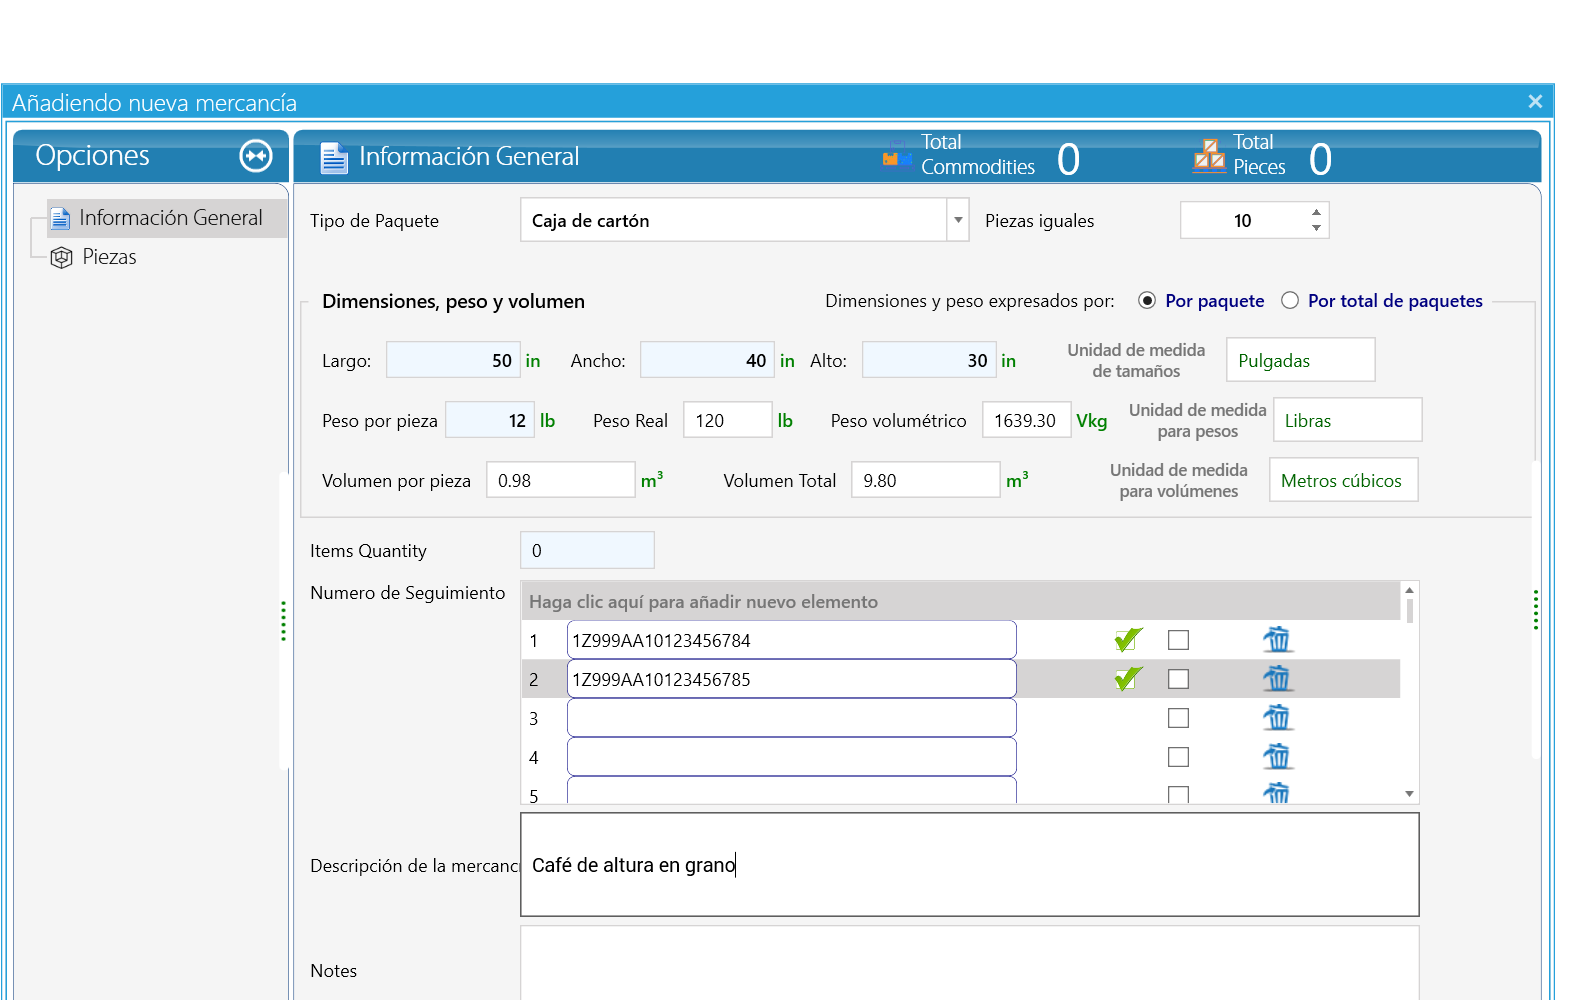
Task: Open the Metros cúbicos volume unit selector
Action: point(1344,480)
